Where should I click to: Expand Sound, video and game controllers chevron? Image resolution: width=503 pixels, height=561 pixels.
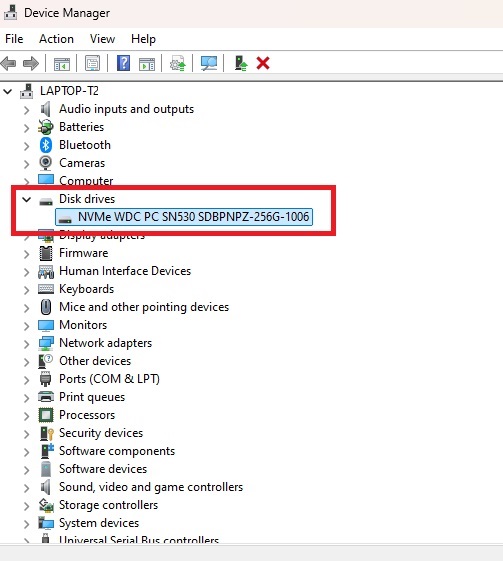26,488
